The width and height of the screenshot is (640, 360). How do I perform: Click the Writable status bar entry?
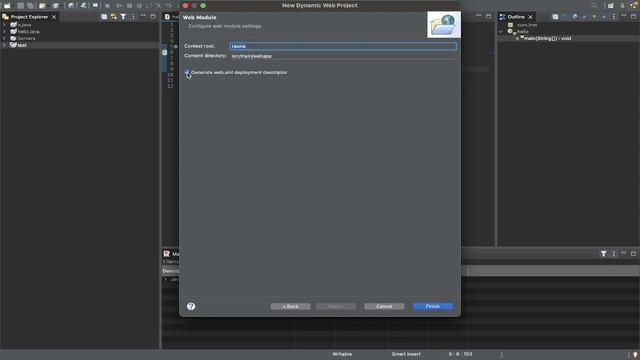coord(342,354)
